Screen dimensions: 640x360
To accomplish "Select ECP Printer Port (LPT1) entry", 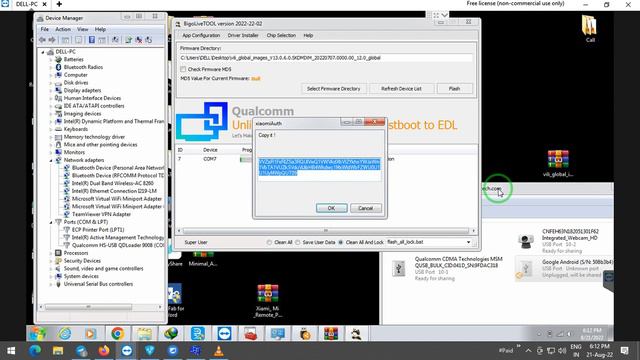I will coord(98,230).
